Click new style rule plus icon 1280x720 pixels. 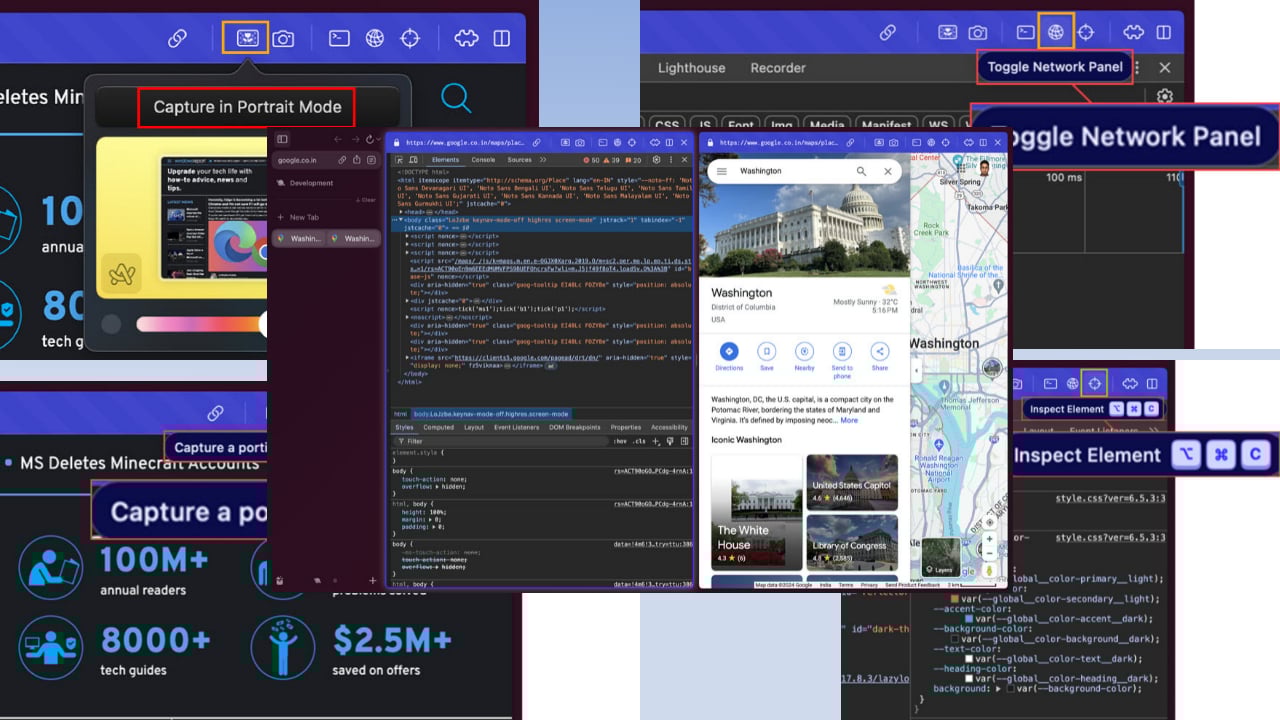656,441
